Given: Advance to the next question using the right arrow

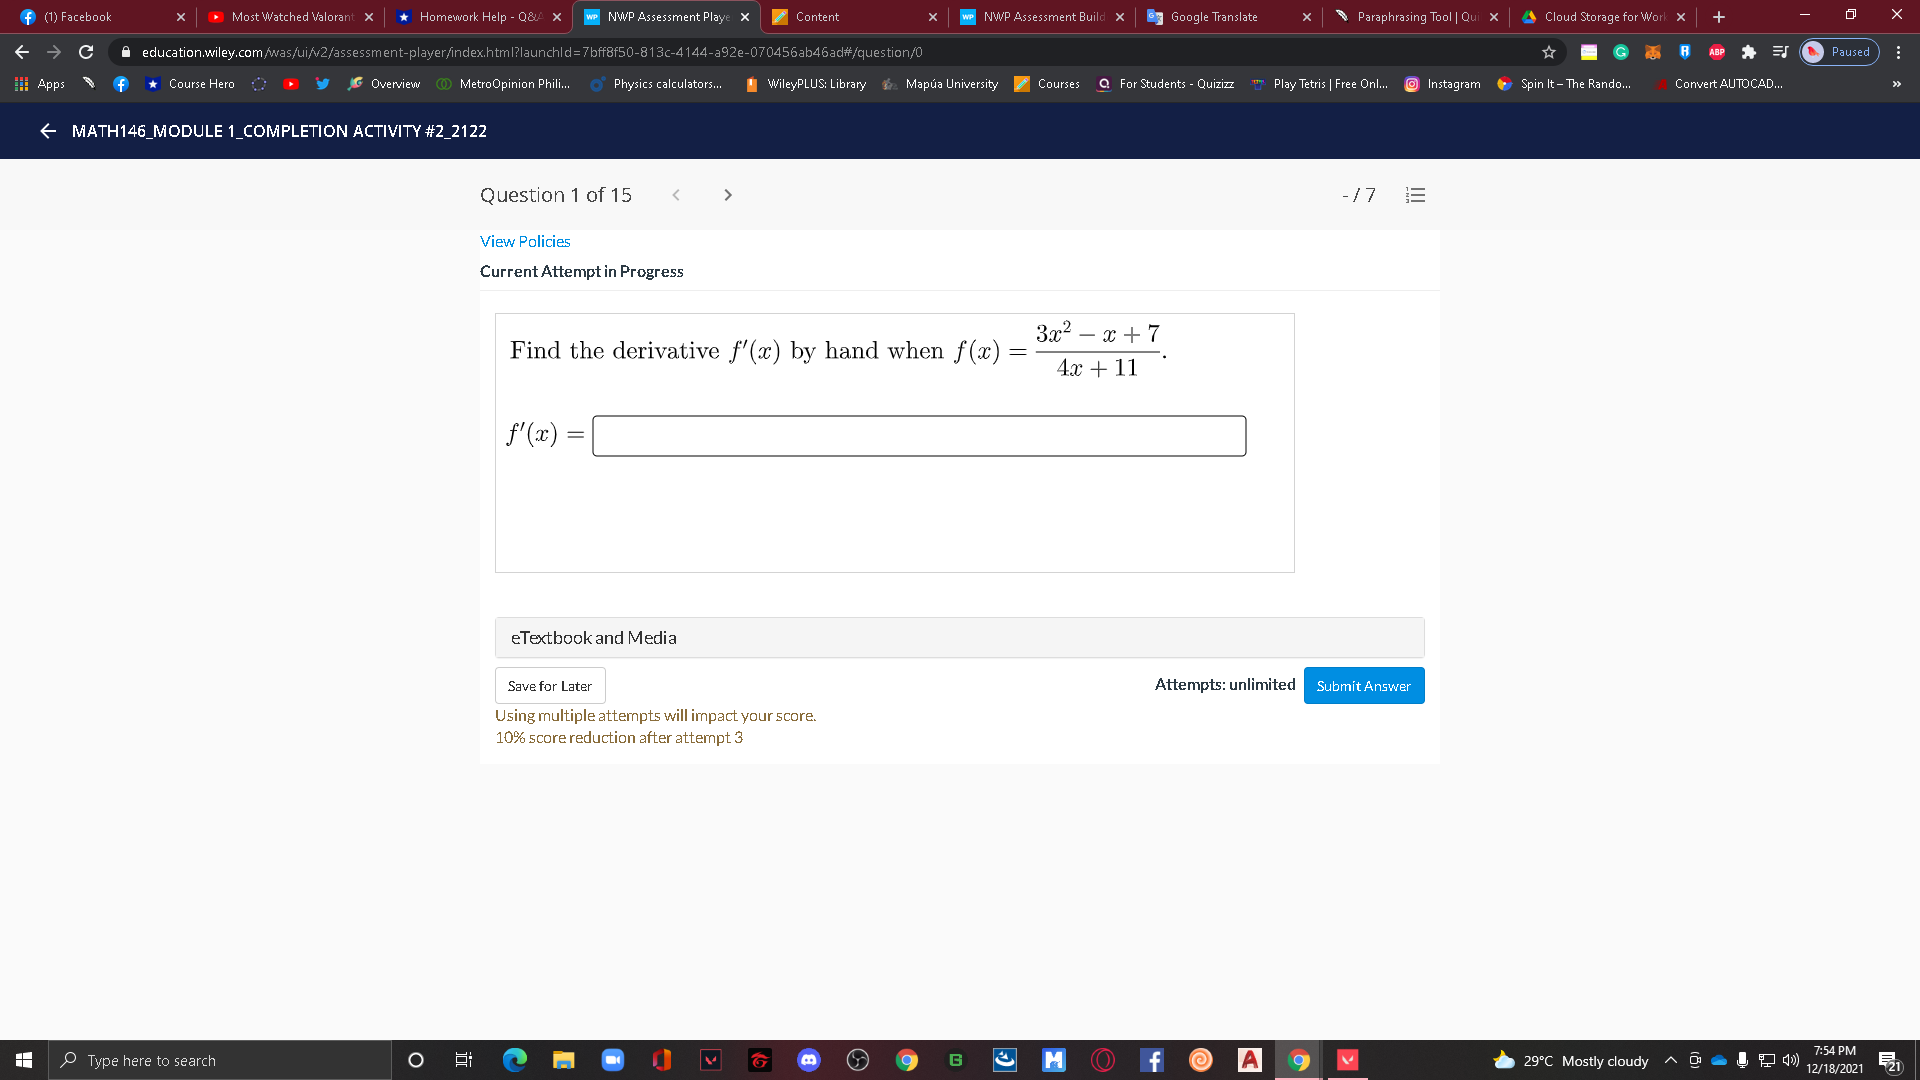Looking at the screenshot, I should tap(728, 195).
